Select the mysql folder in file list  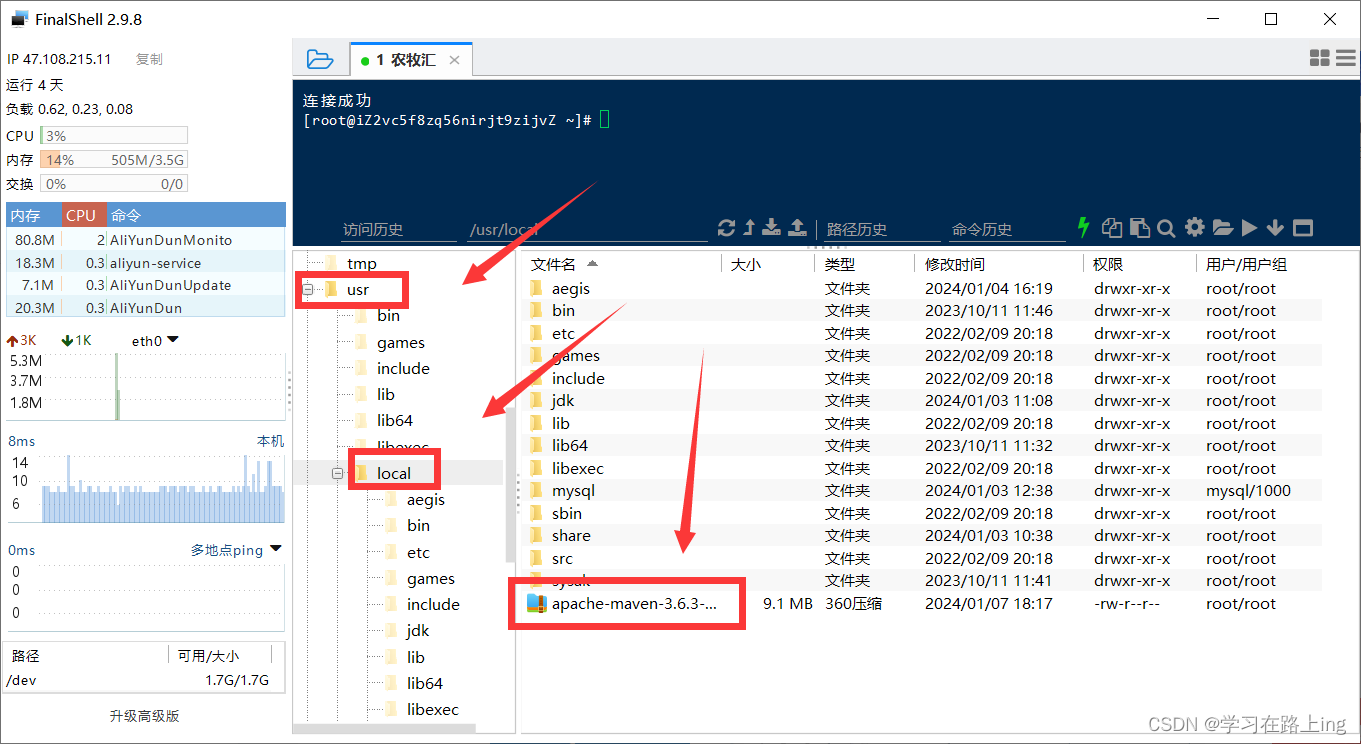[922, 491]
